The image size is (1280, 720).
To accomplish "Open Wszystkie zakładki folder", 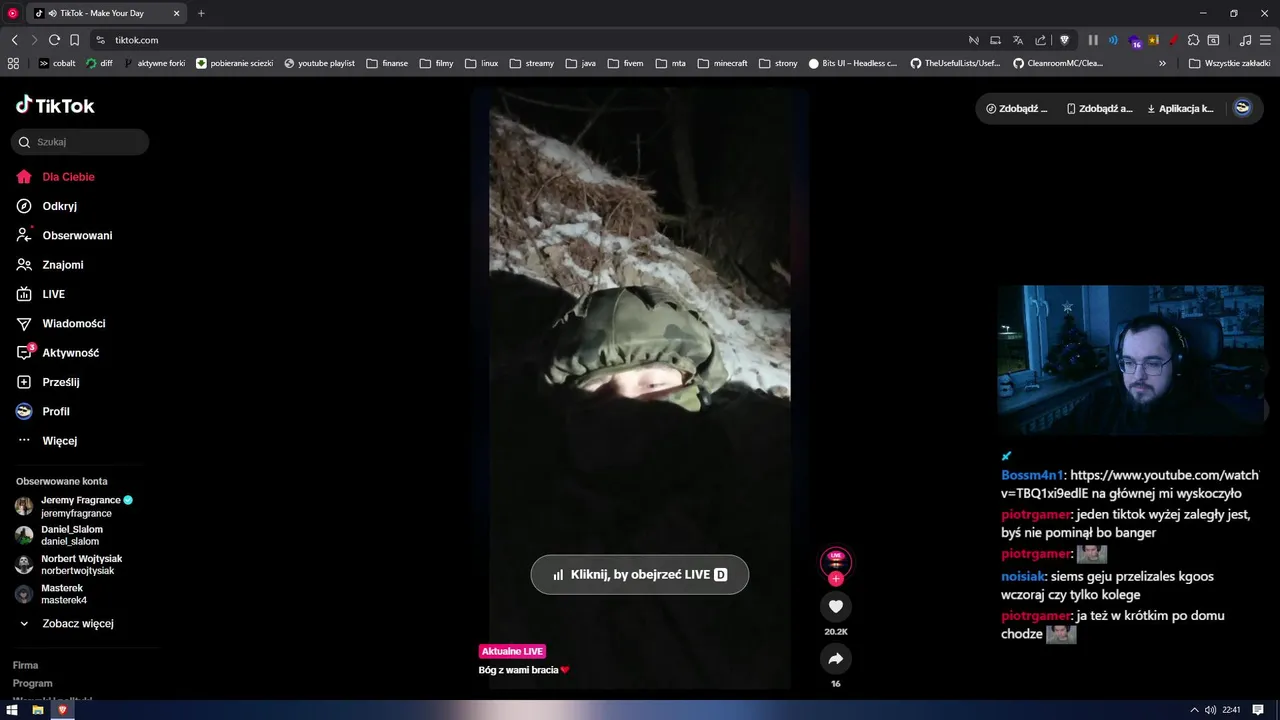I will coord(1229,63).
